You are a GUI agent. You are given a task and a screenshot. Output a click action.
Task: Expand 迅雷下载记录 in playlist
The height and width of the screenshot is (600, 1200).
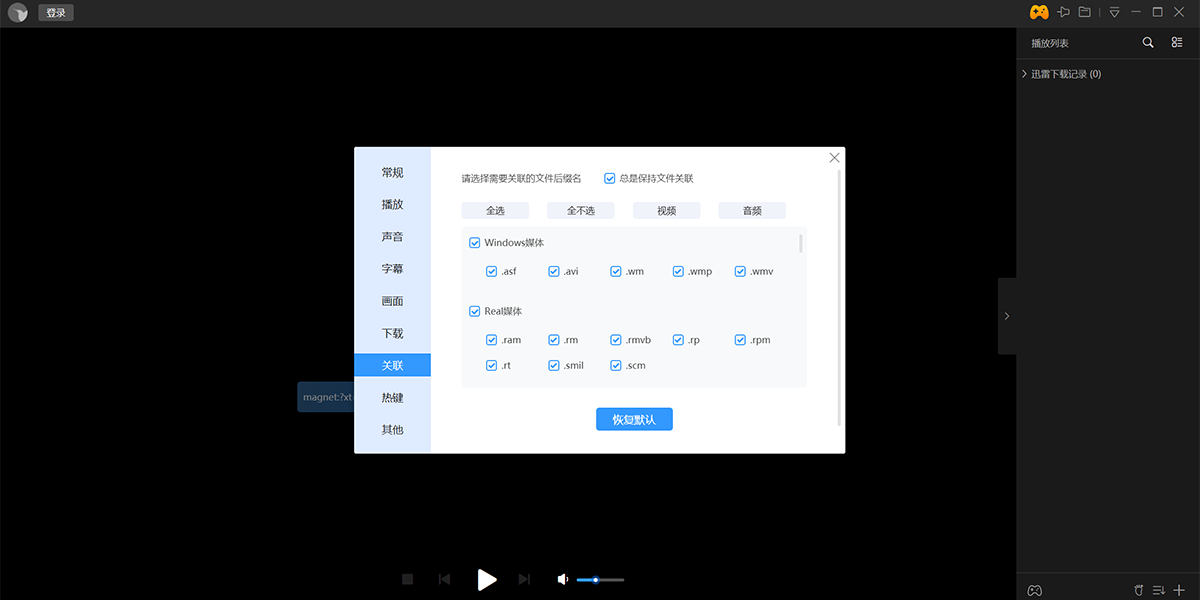click(x=1025, y=74)
